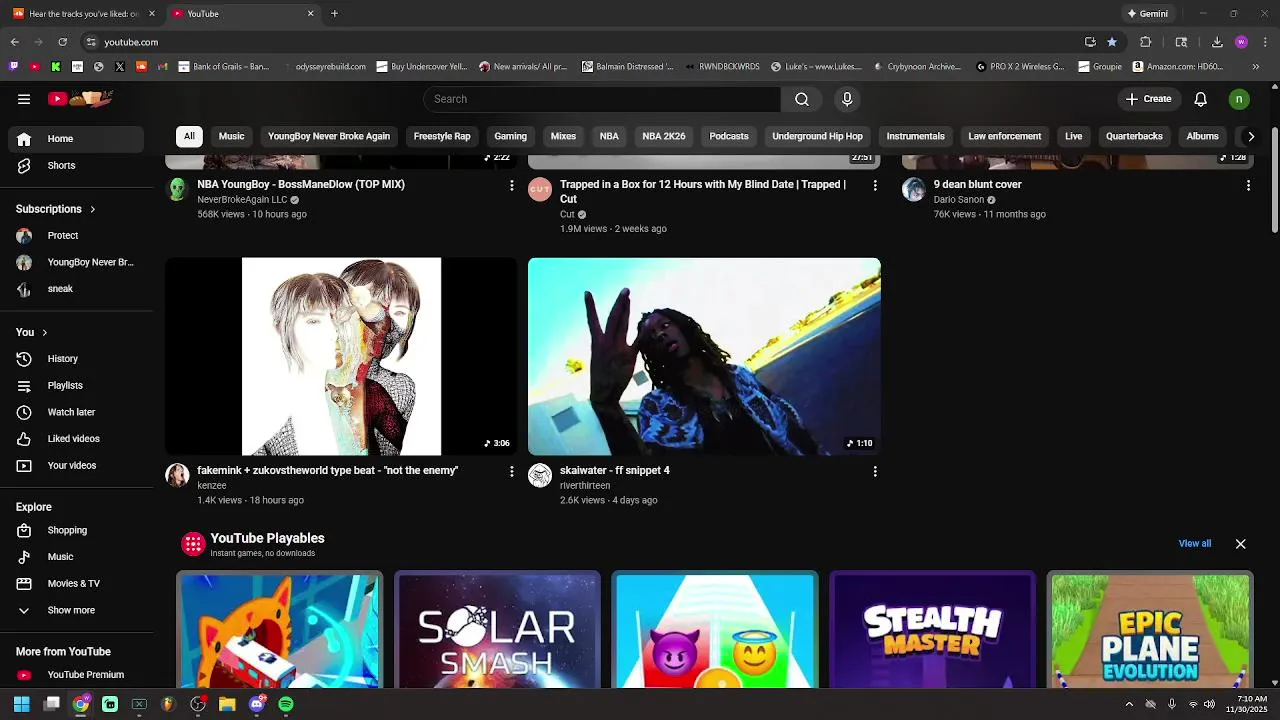The image size is (1280, 720).
Task: Reload the page with refresh button
Action: point(62,42)
